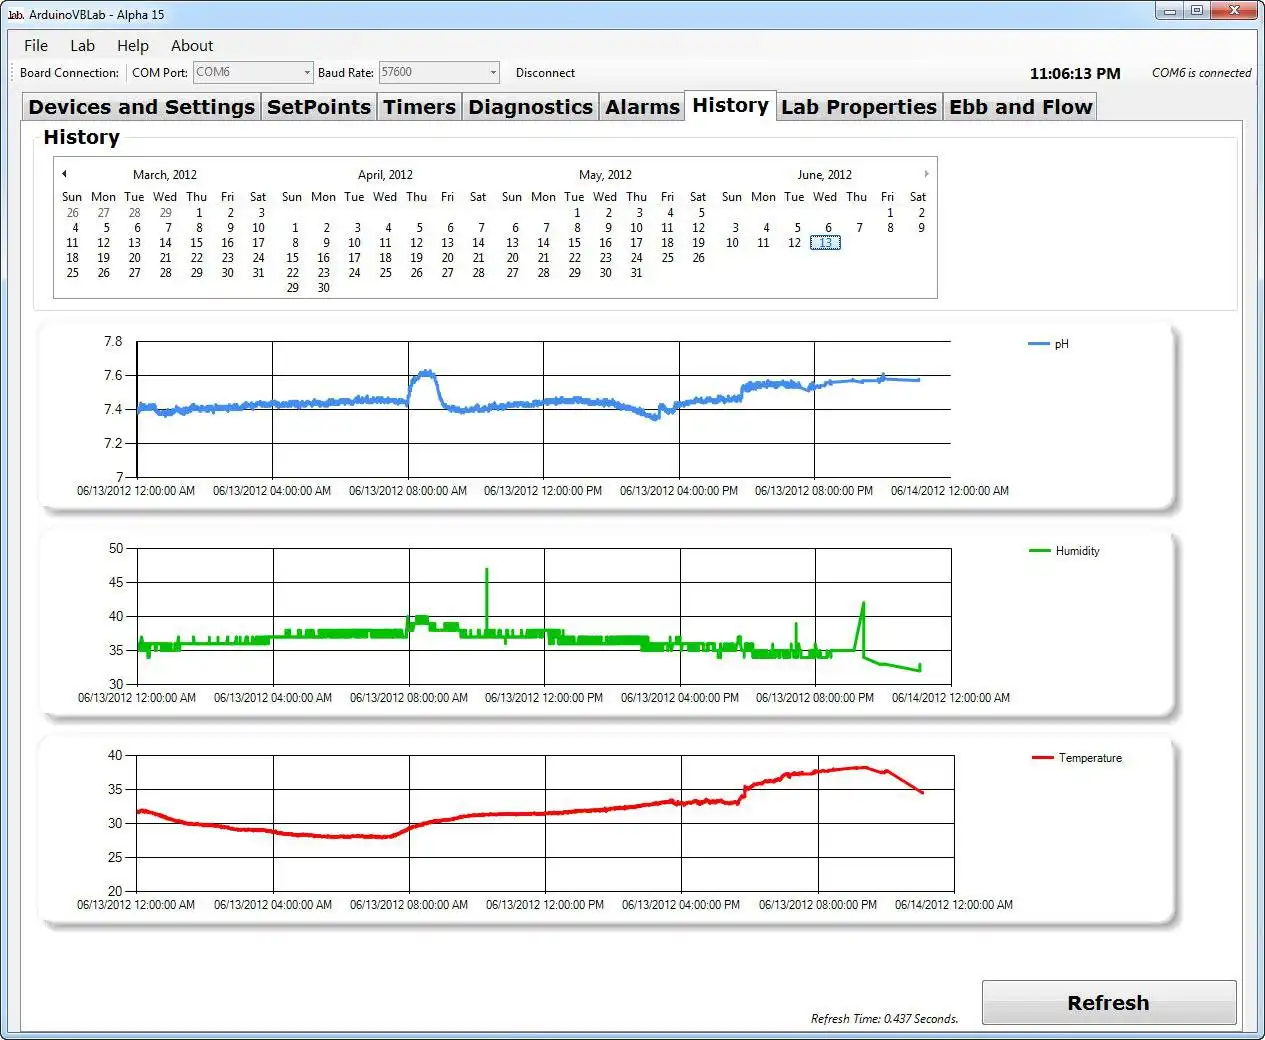
Task: Click the Temperature legend color swatch
Action: (x=1042, y=758)
